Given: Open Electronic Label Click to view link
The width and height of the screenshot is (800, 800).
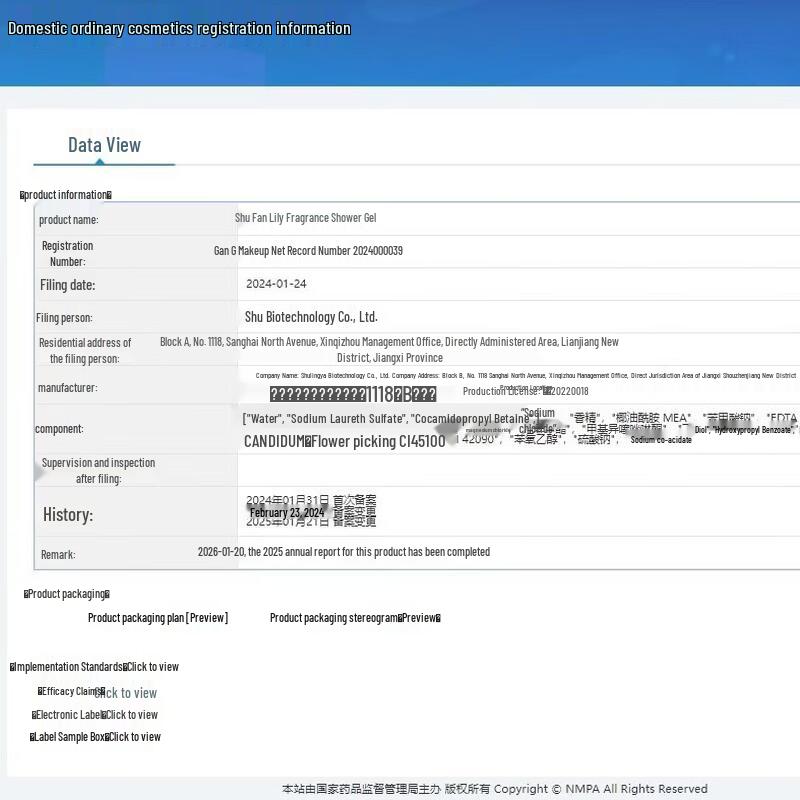Looking at the screenshot, I should (x=132, y=715).
